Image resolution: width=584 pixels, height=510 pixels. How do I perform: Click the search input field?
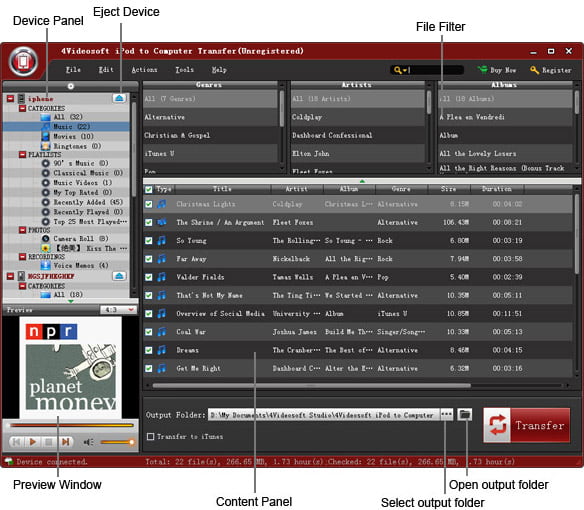[436, 70]
